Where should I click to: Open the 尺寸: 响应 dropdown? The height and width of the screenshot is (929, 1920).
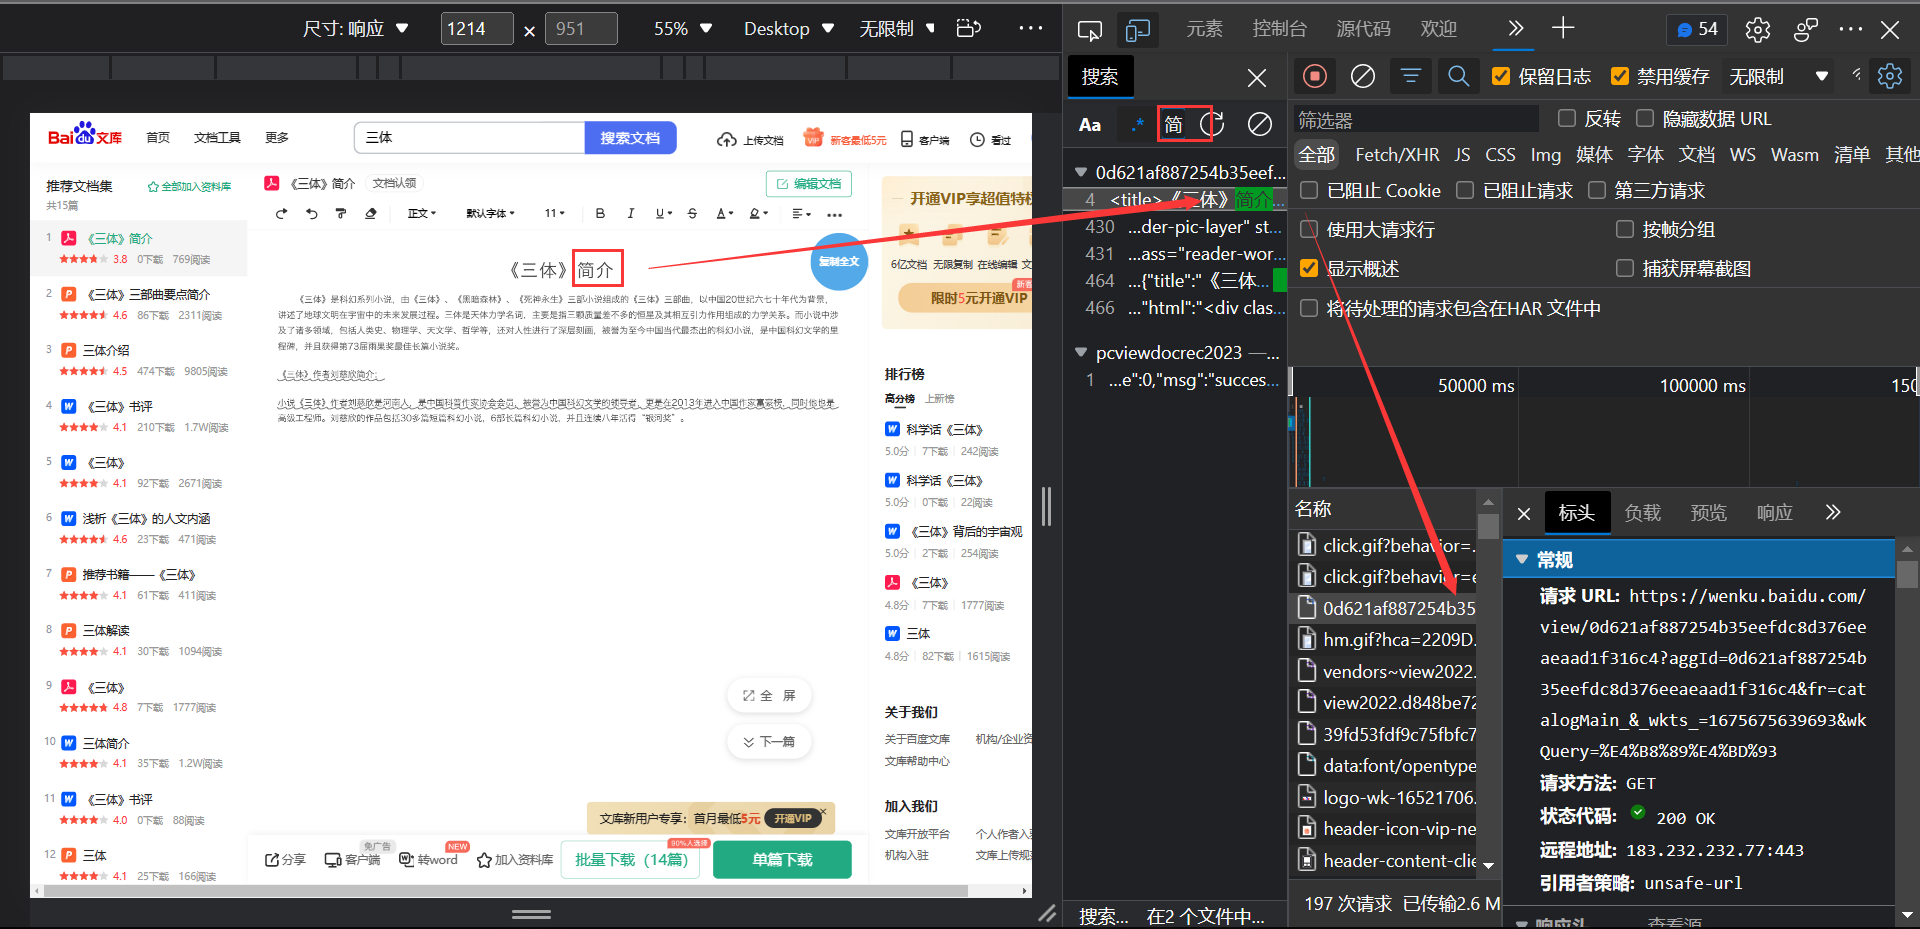(x=356, y=28)
